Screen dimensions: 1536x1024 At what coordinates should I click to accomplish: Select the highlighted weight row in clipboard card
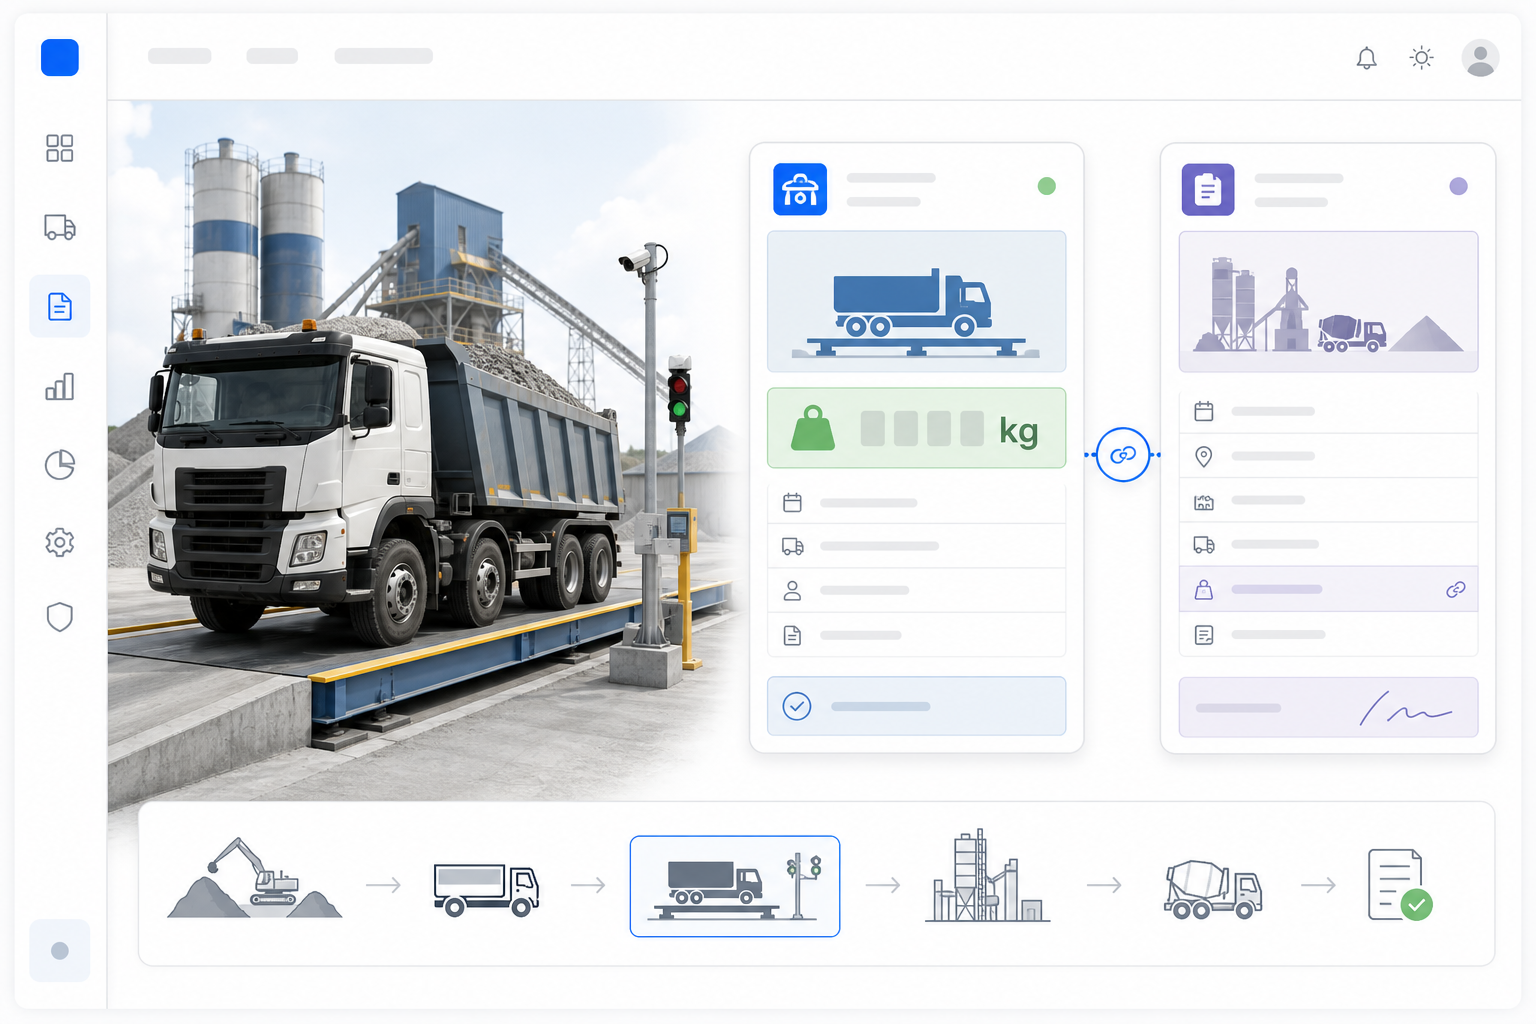tap(1328, 589)
